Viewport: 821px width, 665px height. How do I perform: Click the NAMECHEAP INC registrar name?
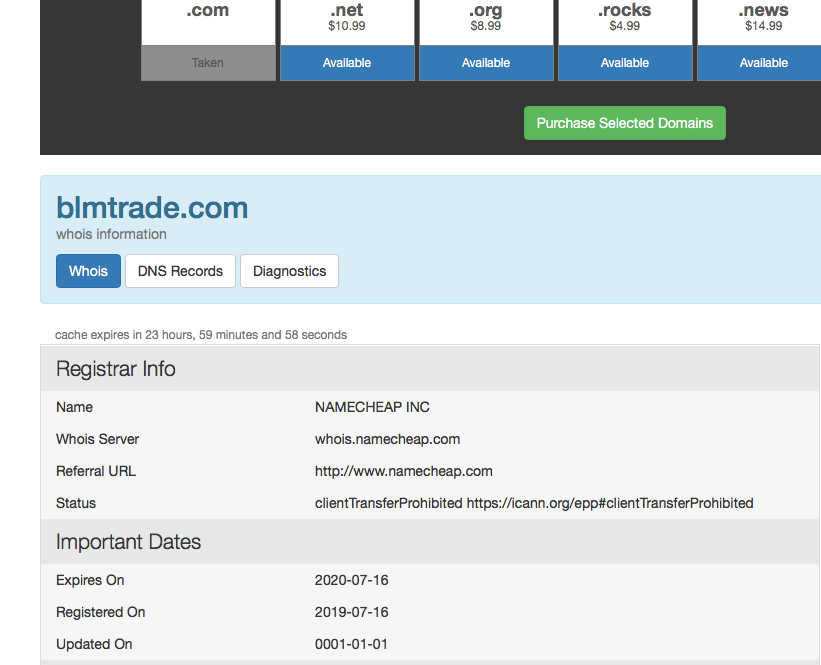372,407
